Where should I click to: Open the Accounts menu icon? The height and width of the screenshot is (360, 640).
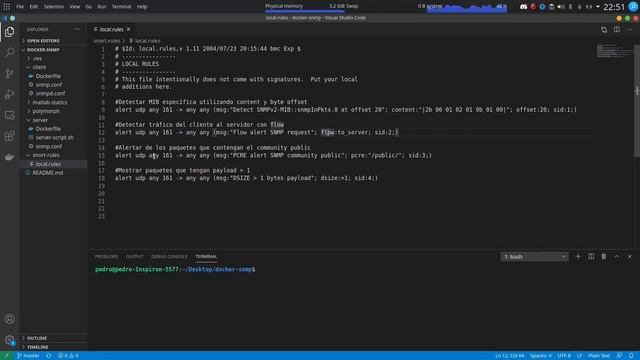point(9,319)
